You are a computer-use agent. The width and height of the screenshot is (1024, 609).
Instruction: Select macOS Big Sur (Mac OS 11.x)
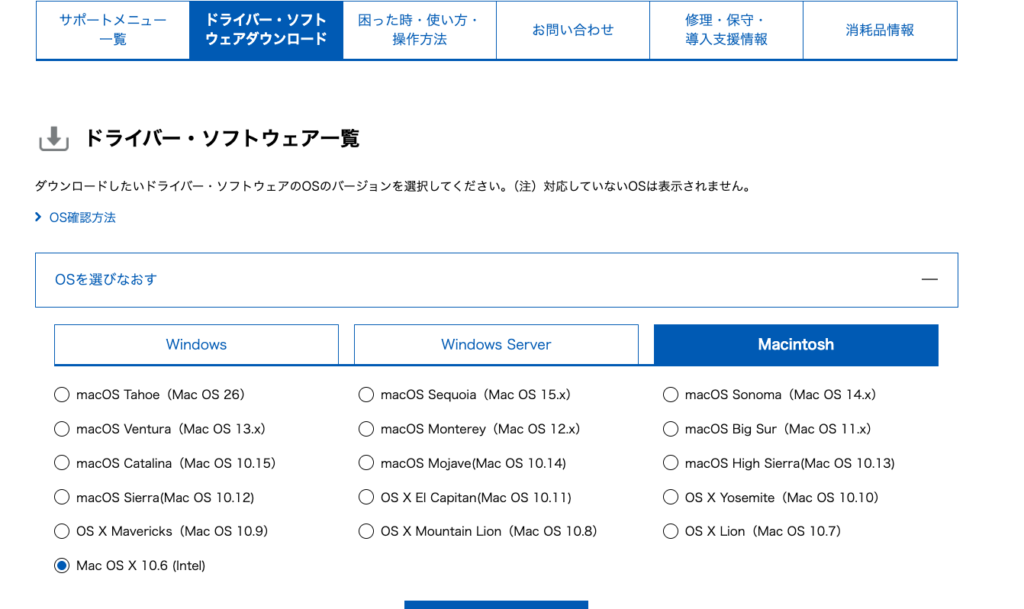[671, 429]
